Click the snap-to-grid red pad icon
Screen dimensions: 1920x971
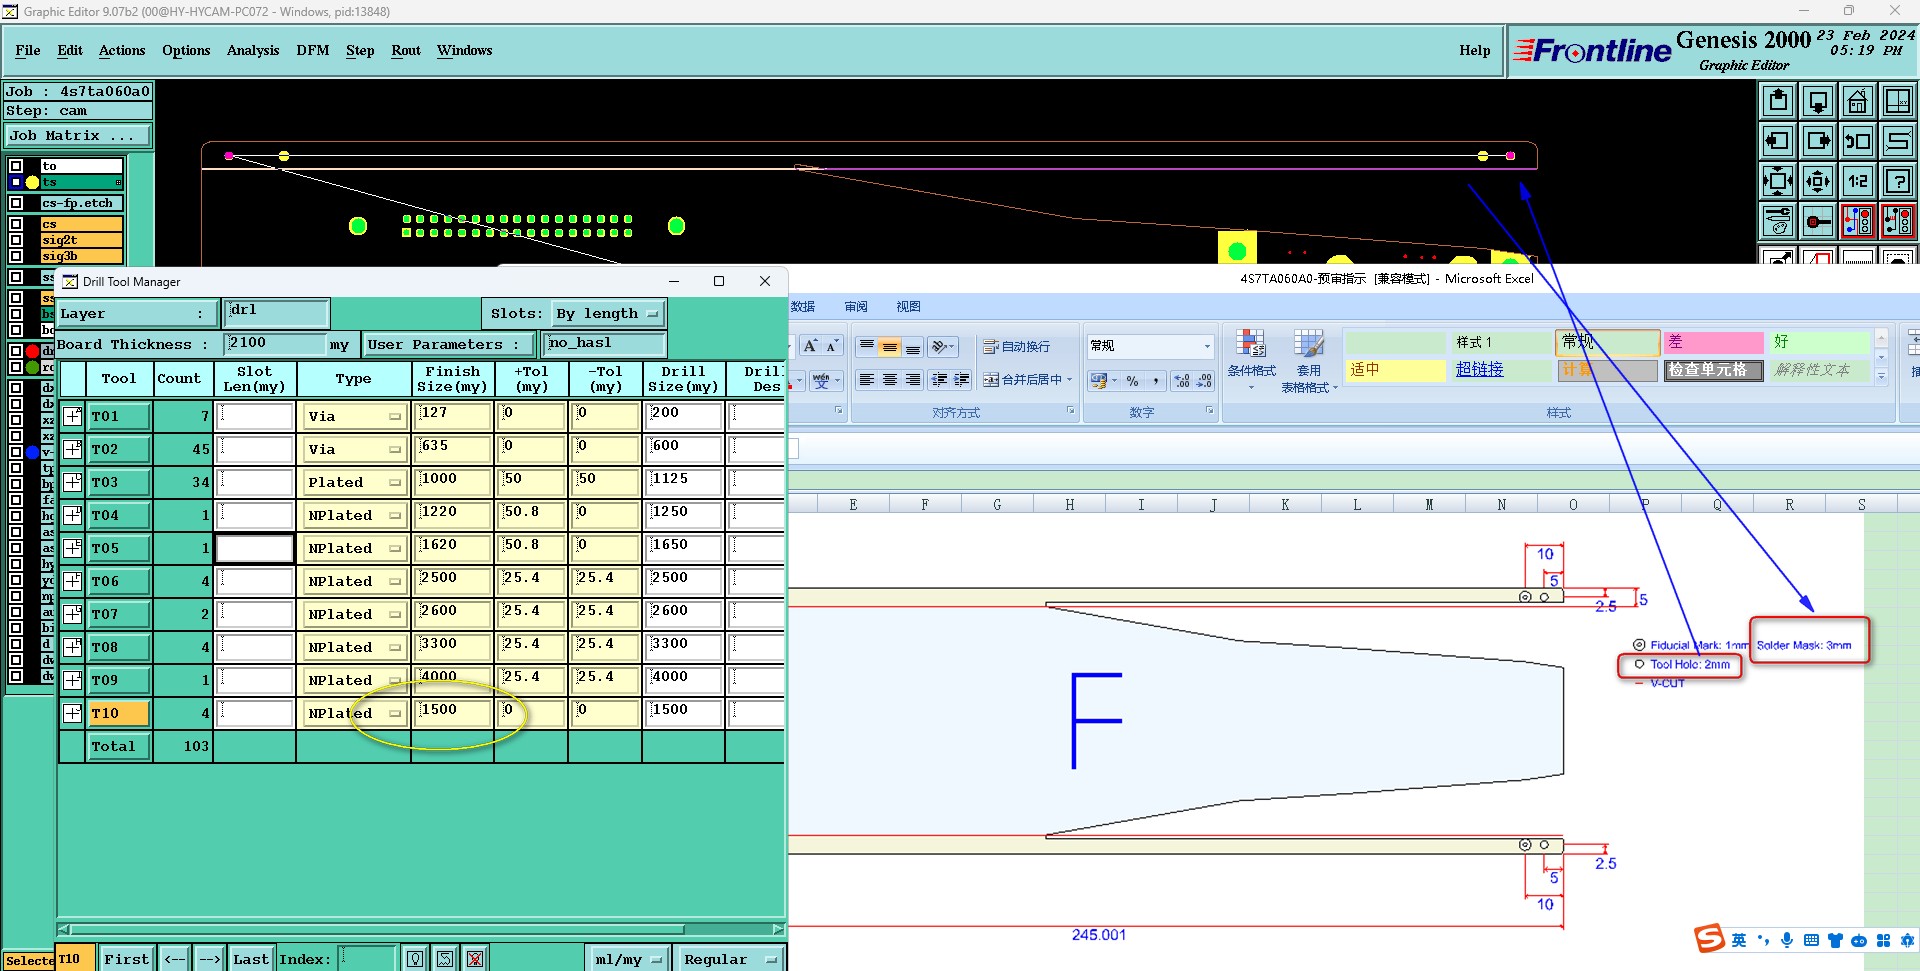tap(1818, 221)
